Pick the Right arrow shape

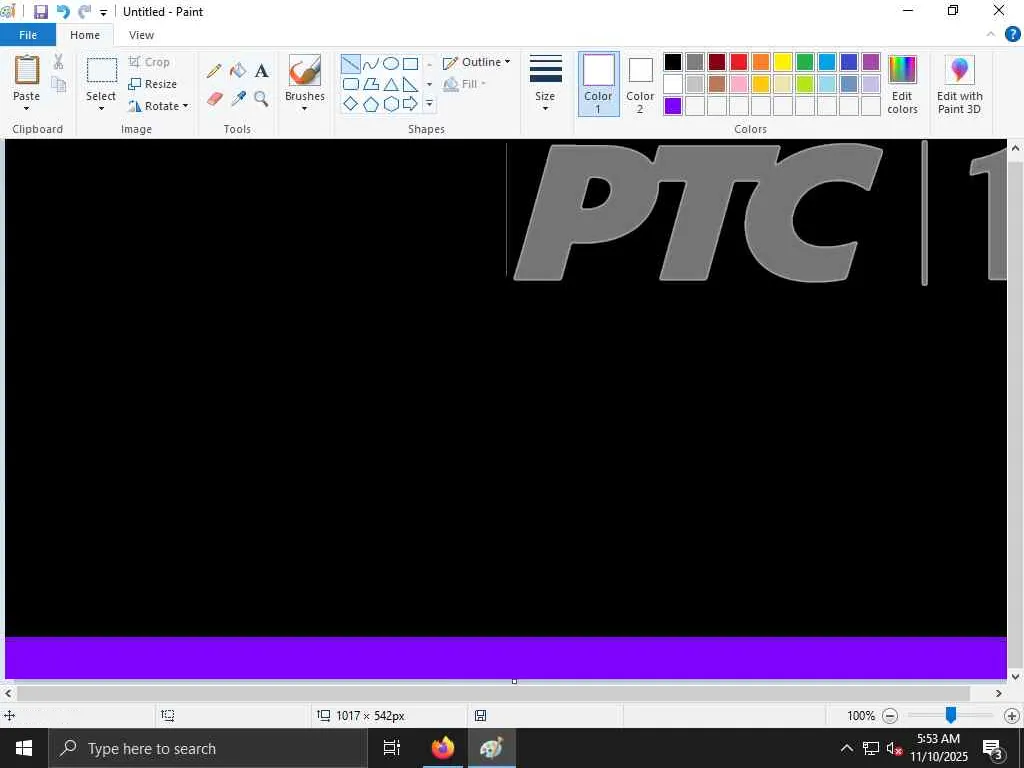pyautogui.click(x=410, y=104)
